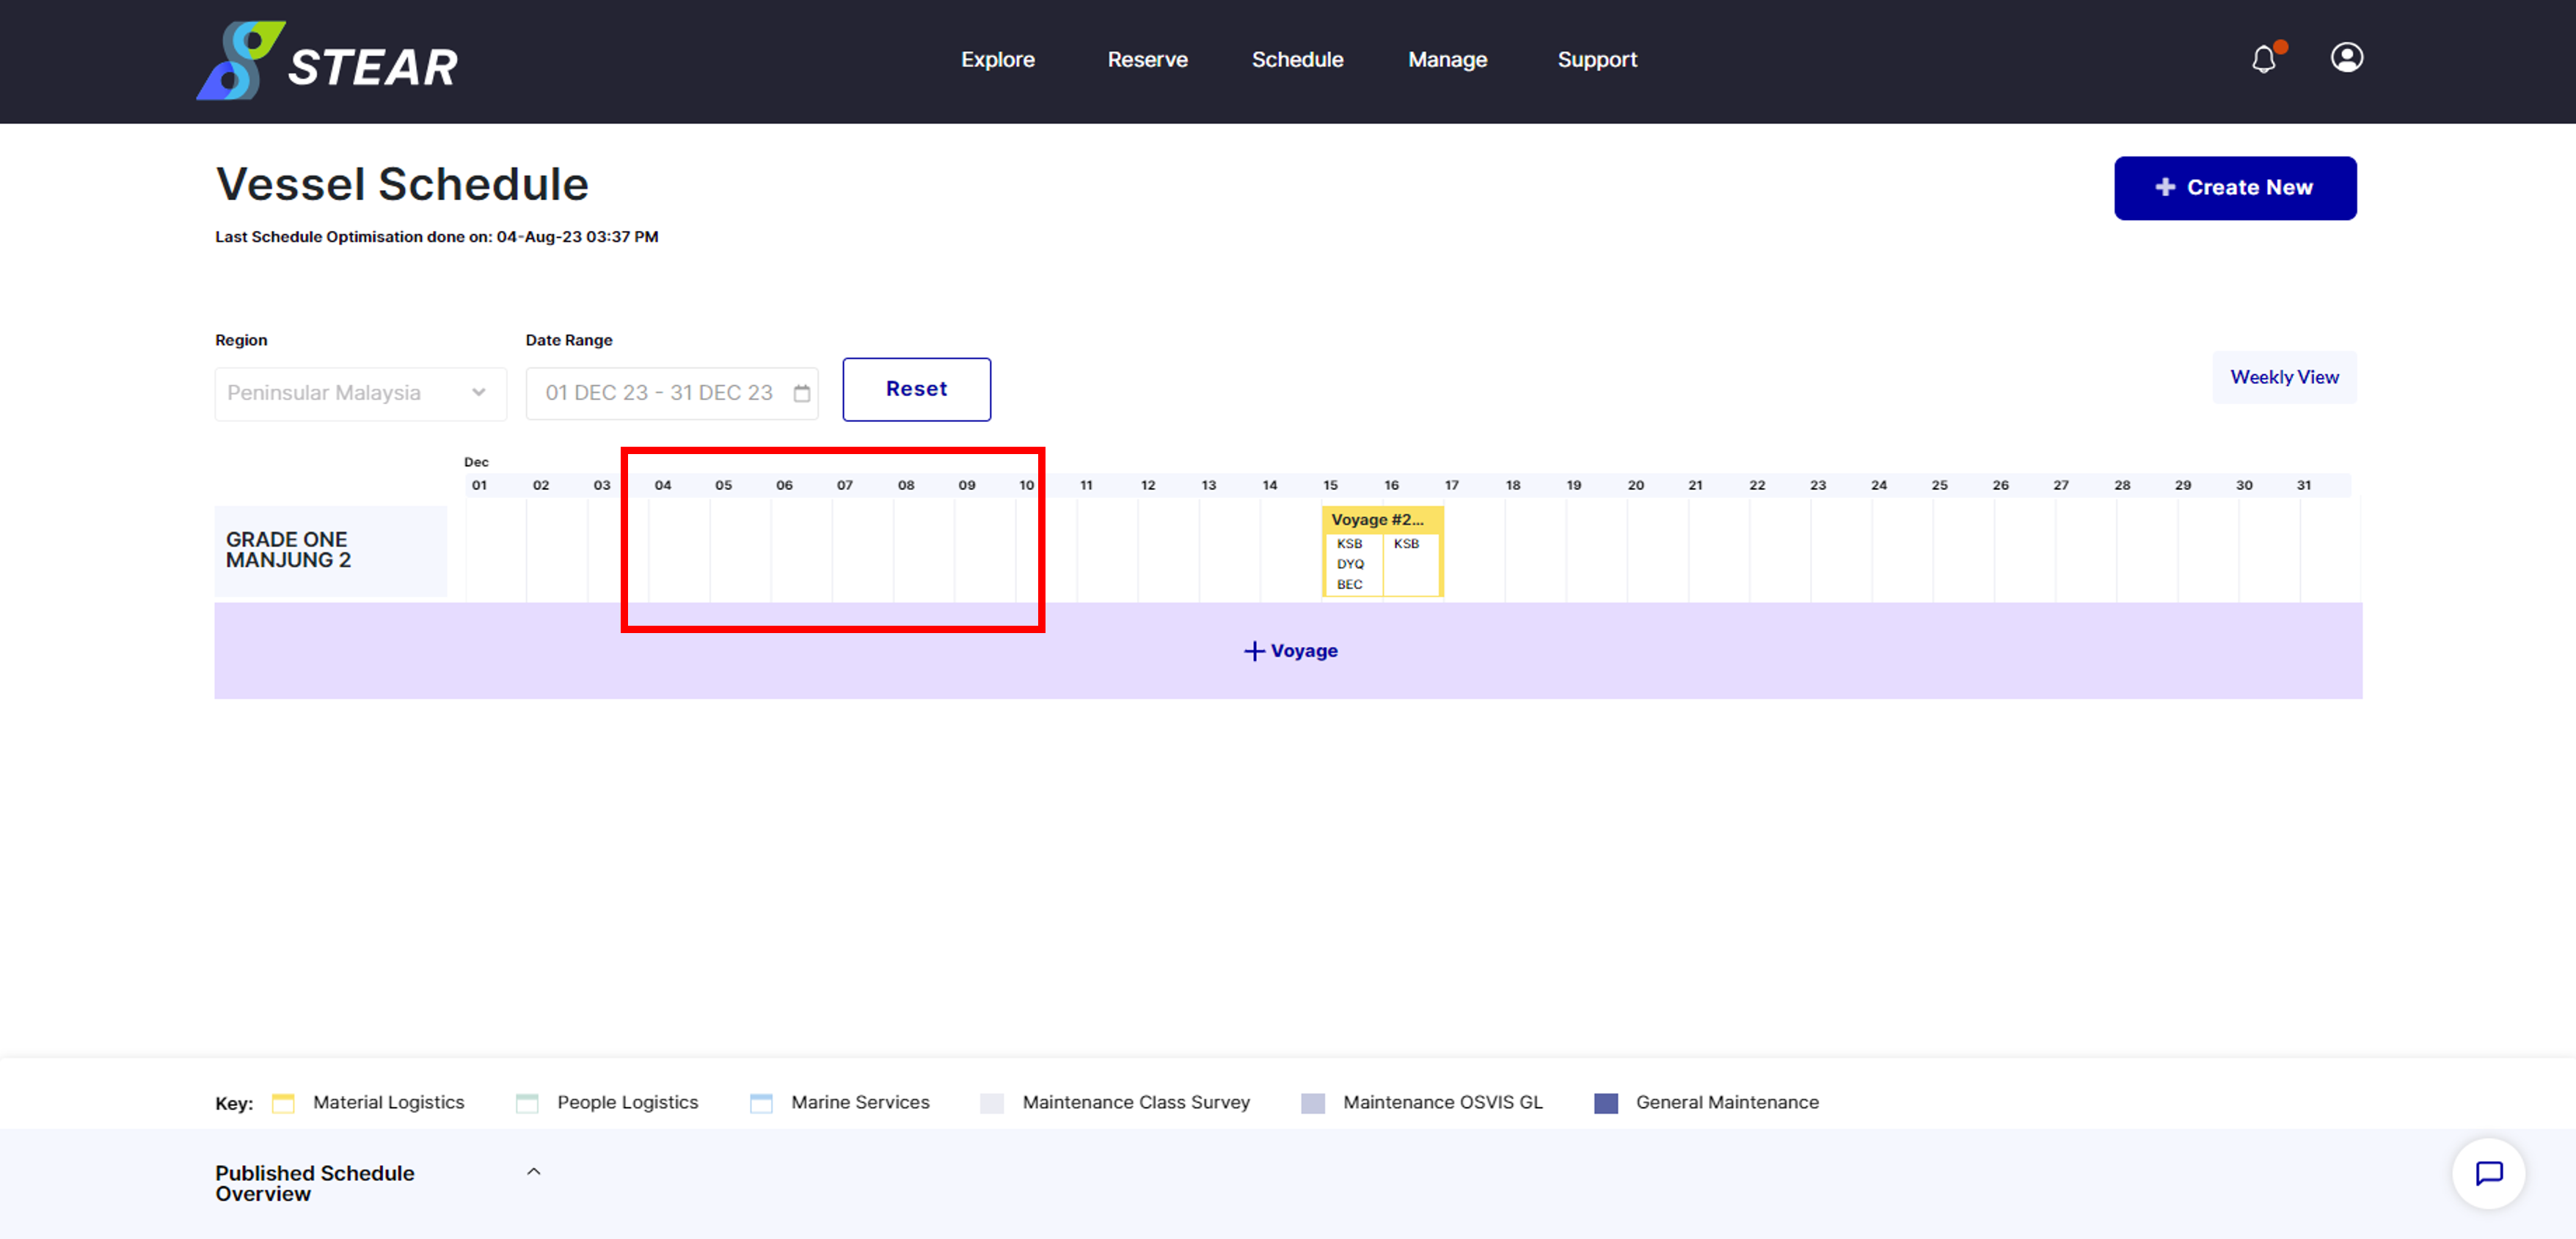Open the Date Range calendar icon
This screenshot has width=2576, height=1239.
point(801,393)
